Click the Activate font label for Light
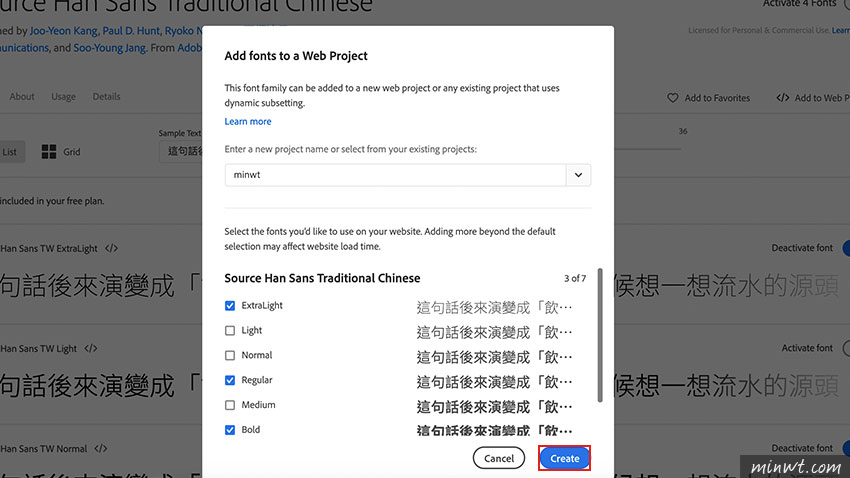Image resolution: width=850 pixels, height=478 pixels. (807, 348)
